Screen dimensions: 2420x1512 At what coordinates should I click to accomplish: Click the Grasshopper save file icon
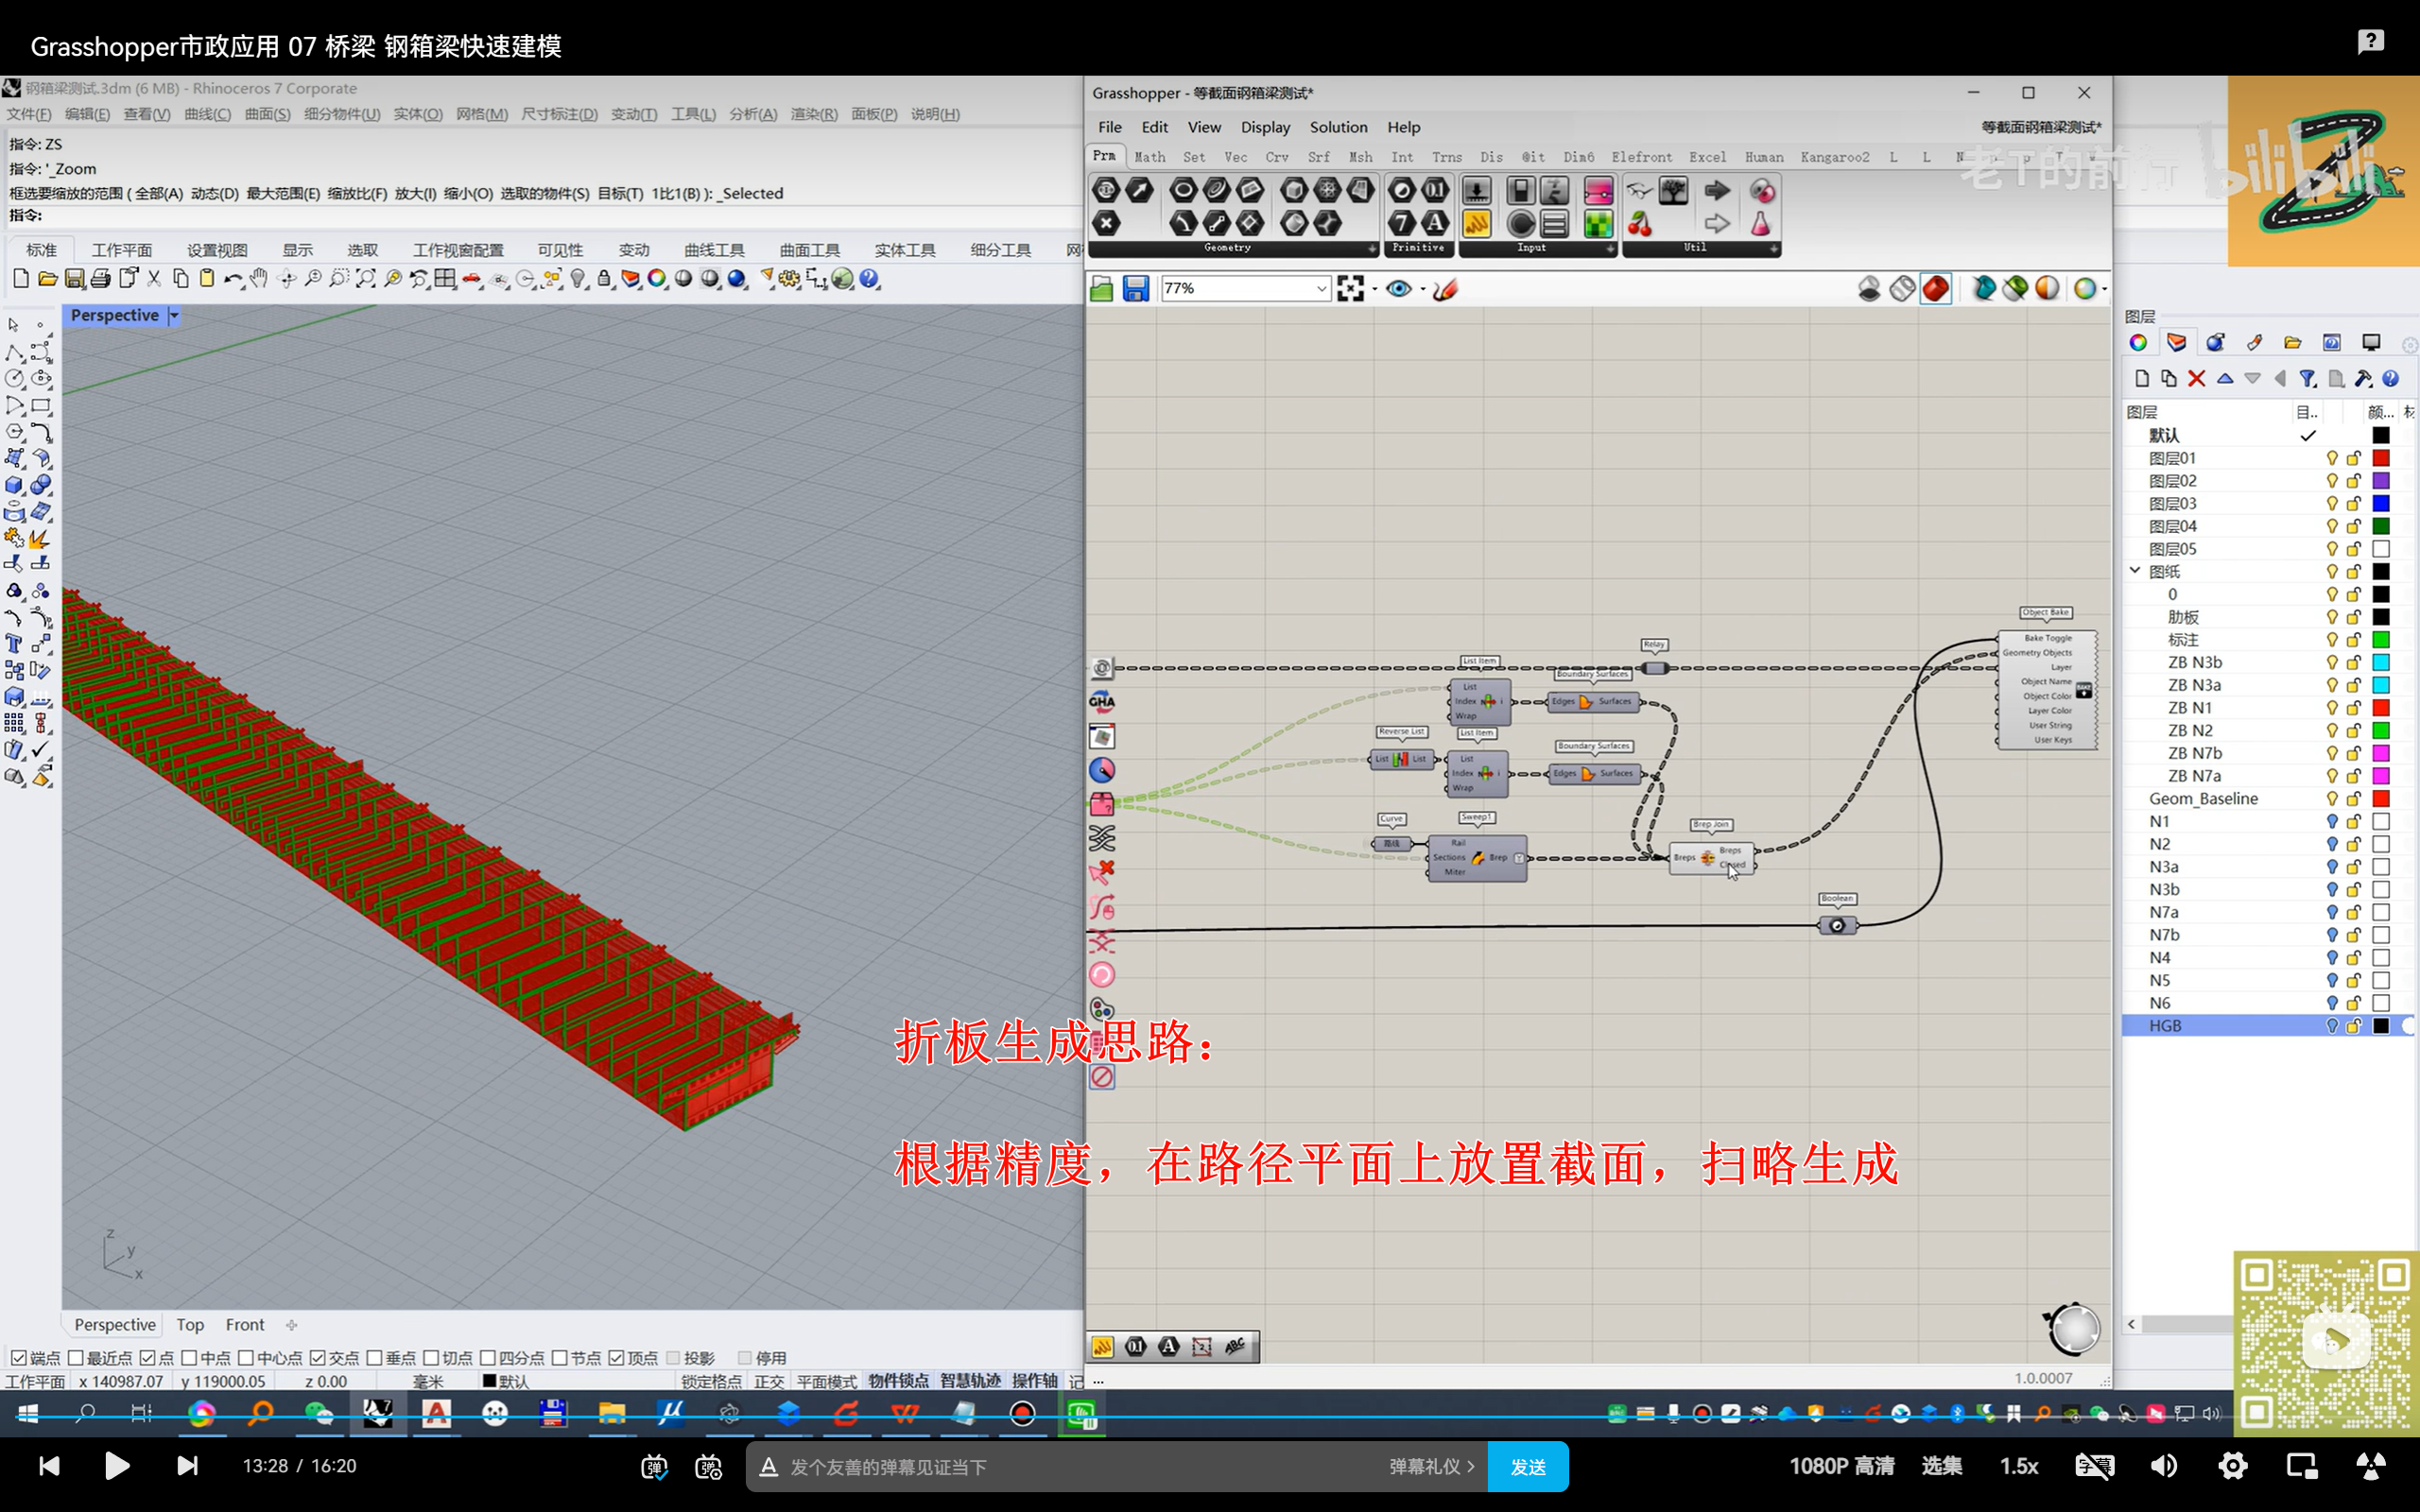click(x=1135, y=289)
